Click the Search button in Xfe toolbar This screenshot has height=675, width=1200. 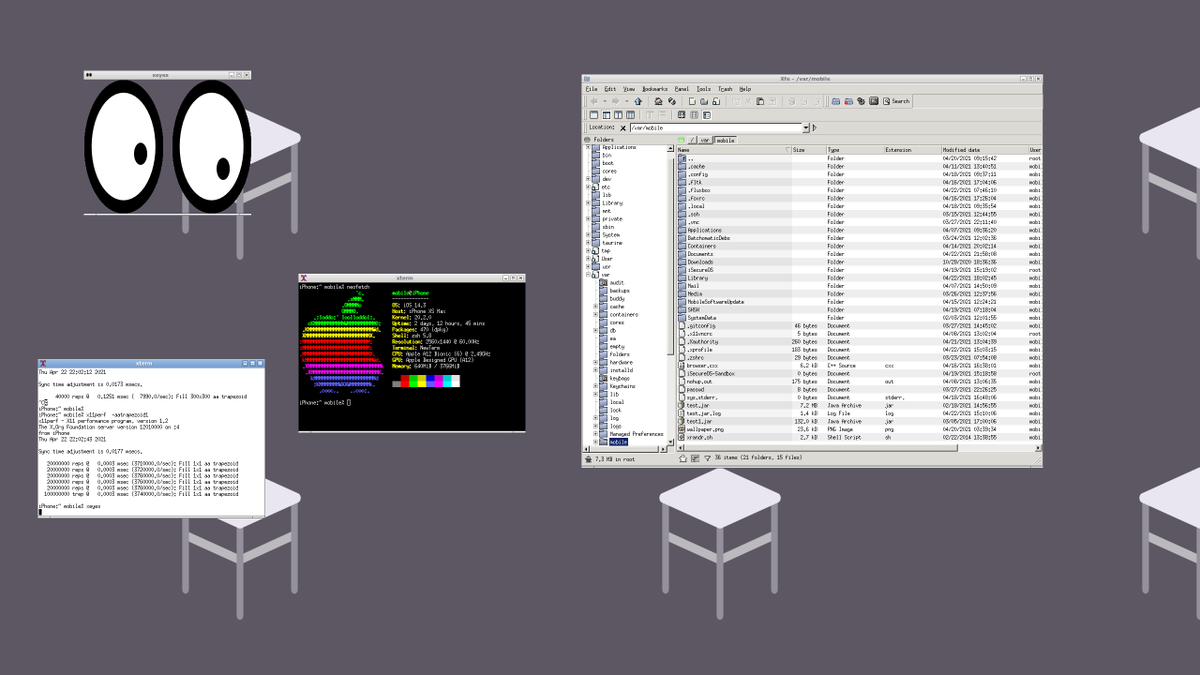point(896,101)
